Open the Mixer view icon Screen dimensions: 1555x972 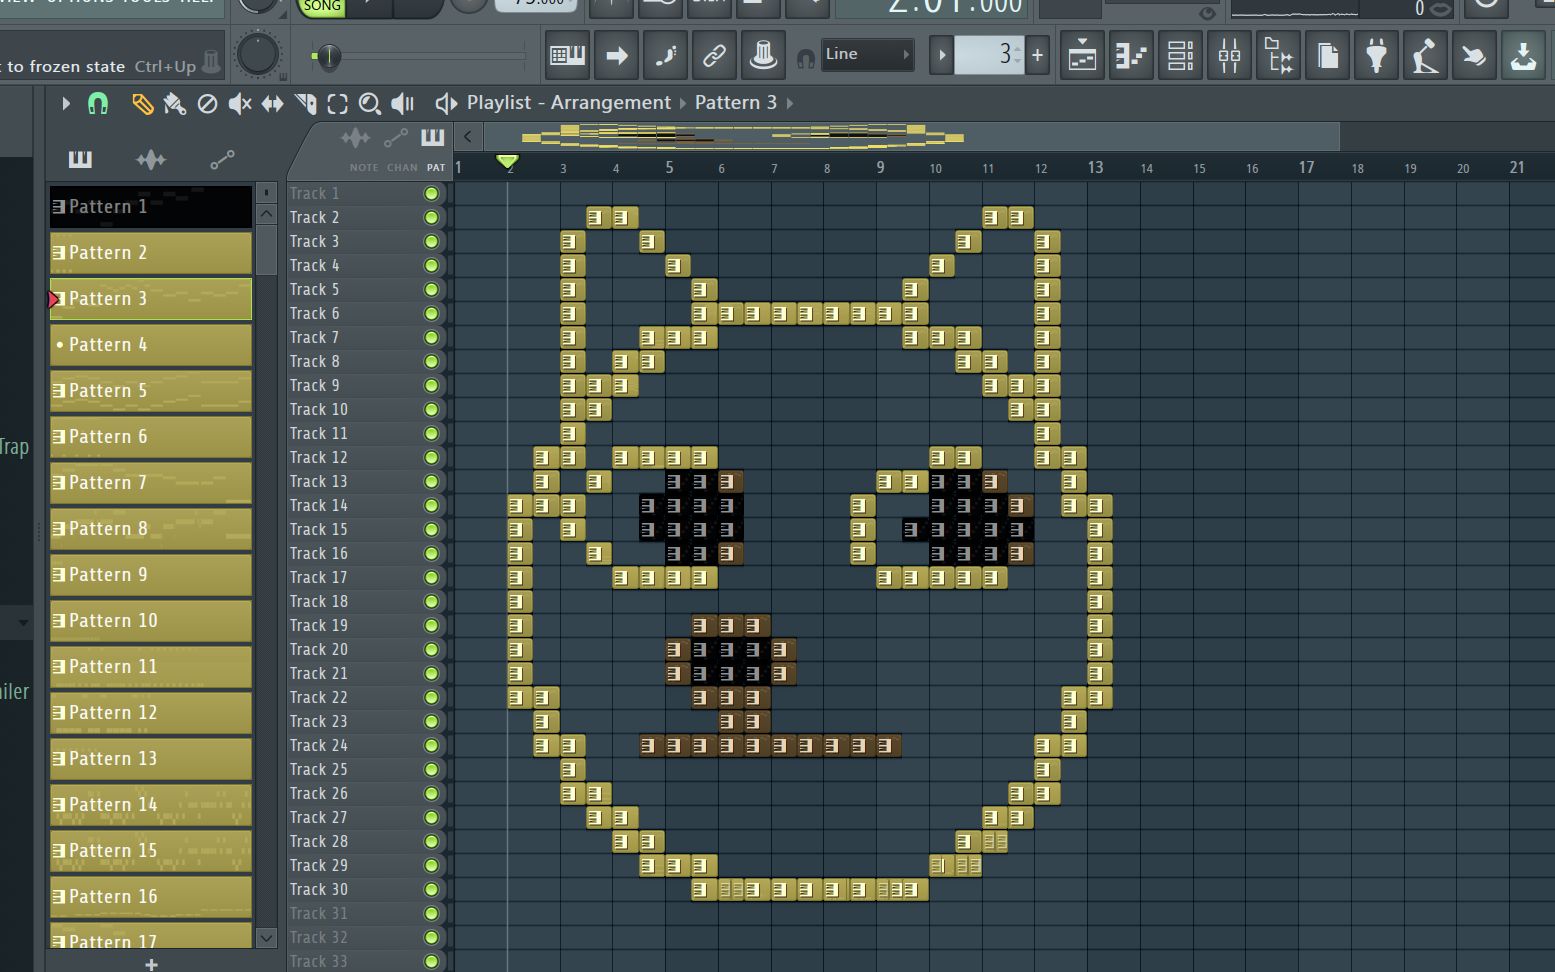1229,56
